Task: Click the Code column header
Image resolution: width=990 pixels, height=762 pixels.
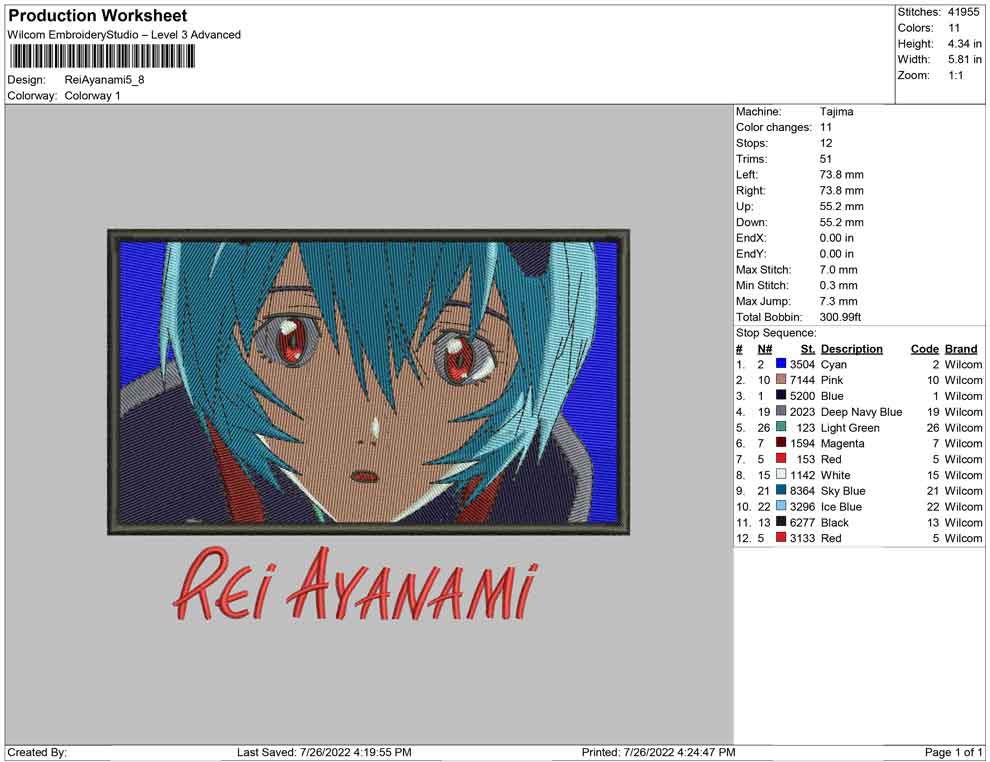Action: point(924,349)
